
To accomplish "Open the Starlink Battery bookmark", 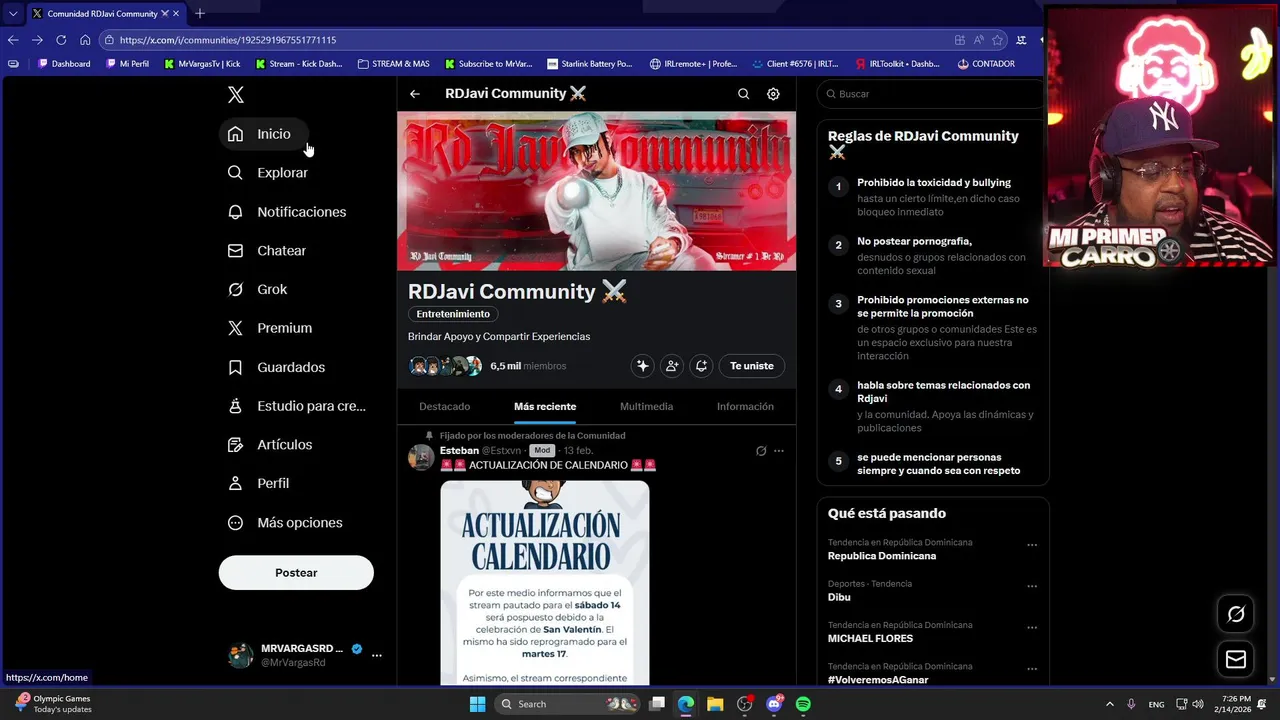I will click(590, 64).
